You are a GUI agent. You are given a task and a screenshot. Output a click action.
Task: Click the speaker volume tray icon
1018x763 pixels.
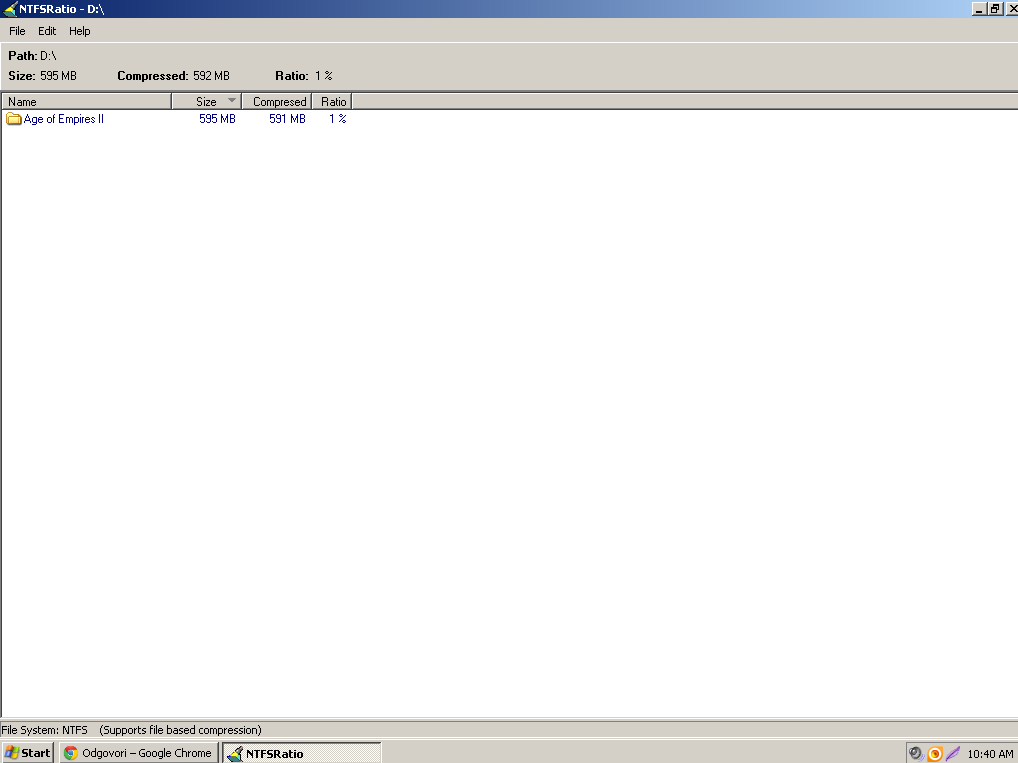(916, 753)
